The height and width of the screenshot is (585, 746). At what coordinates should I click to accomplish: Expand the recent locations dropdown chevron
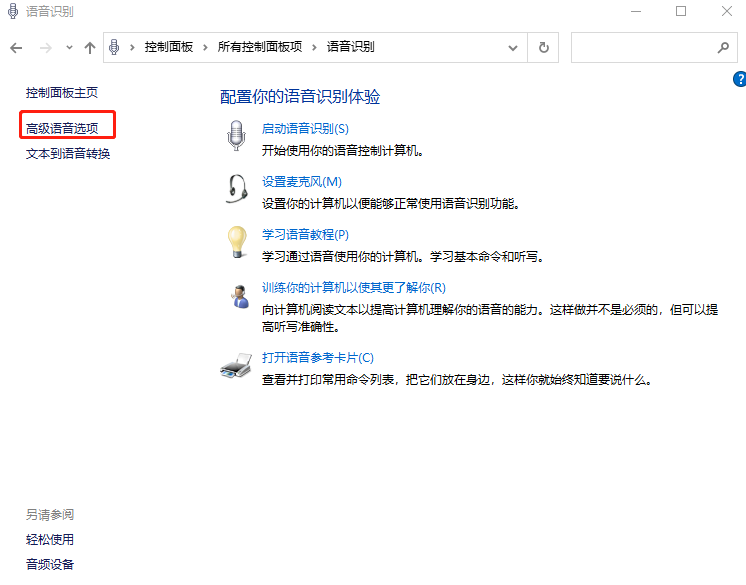(x=69, y=47)
